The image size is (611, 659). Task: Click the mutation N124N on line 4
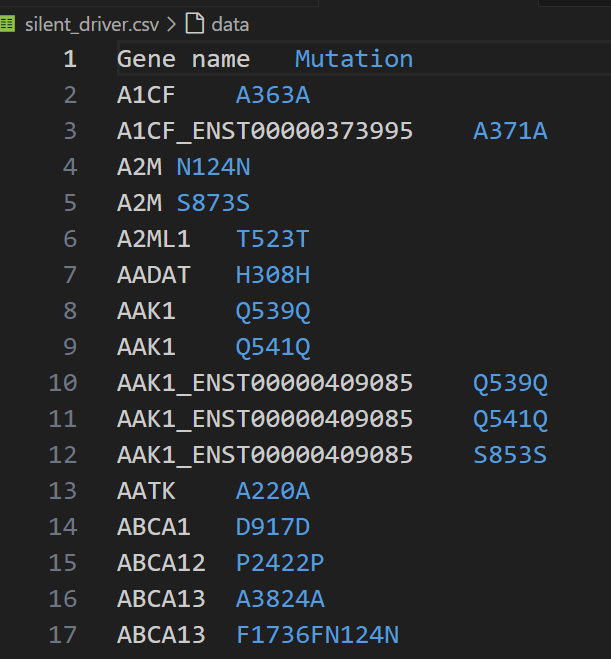(x=213, y=167)
